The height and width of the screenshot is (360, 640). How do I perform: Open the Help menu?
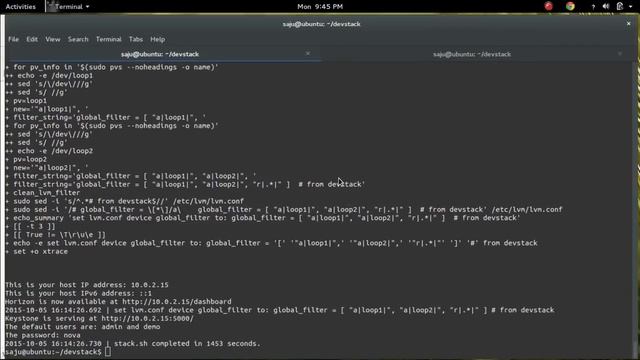(x=158, y=39)
